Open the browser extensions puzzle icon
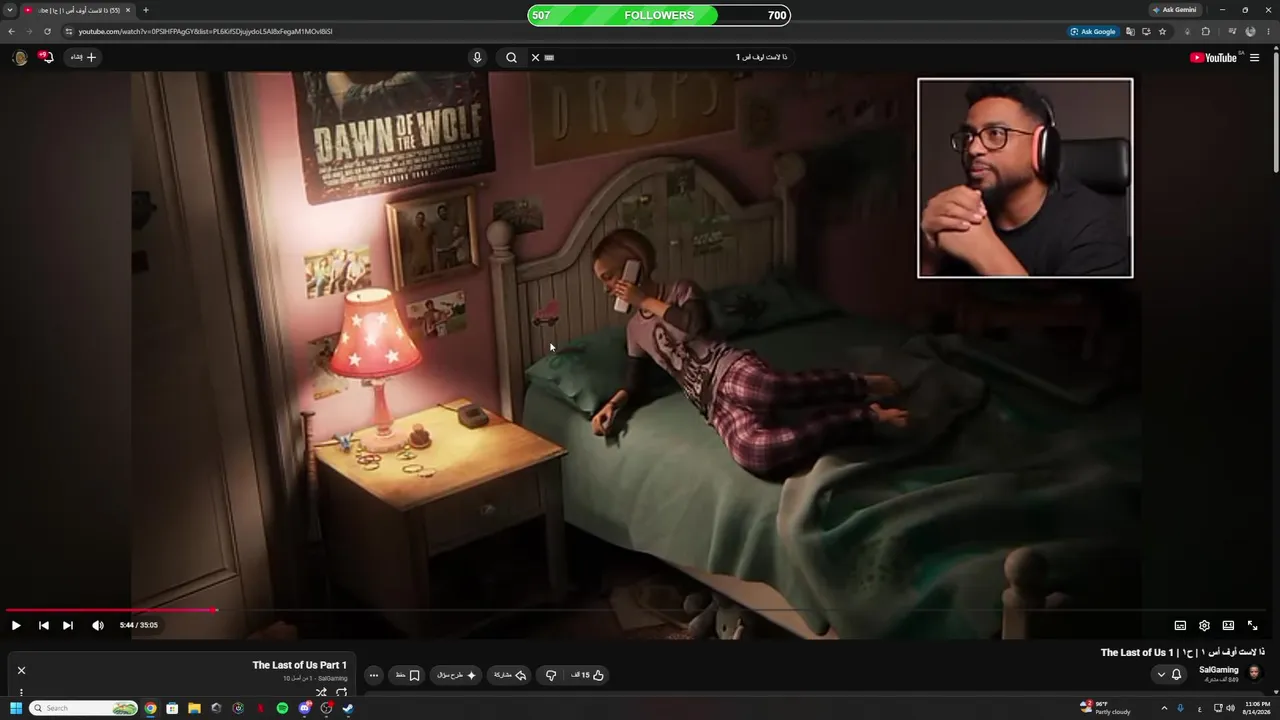Screen dimensions: 1280x720 pos(1205,31)
